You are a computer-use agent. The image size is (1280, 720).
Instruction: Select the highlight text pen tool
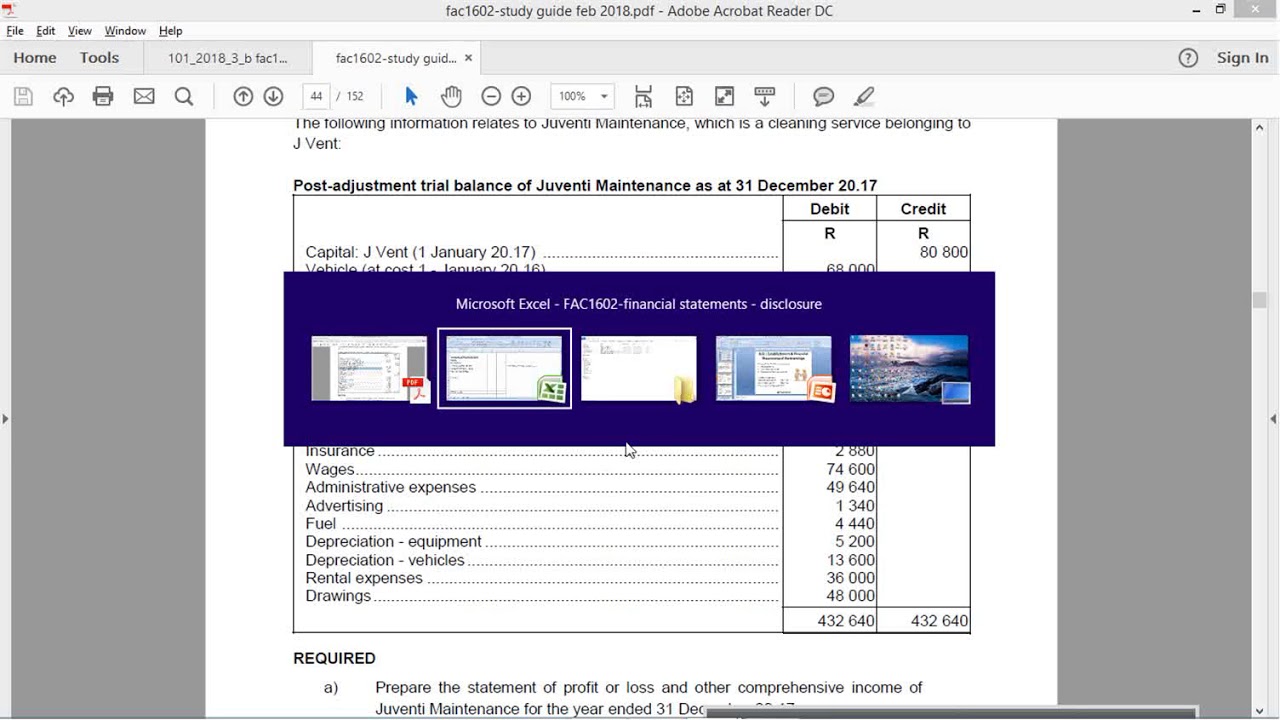pyautogui.click(x=864, y=96)
